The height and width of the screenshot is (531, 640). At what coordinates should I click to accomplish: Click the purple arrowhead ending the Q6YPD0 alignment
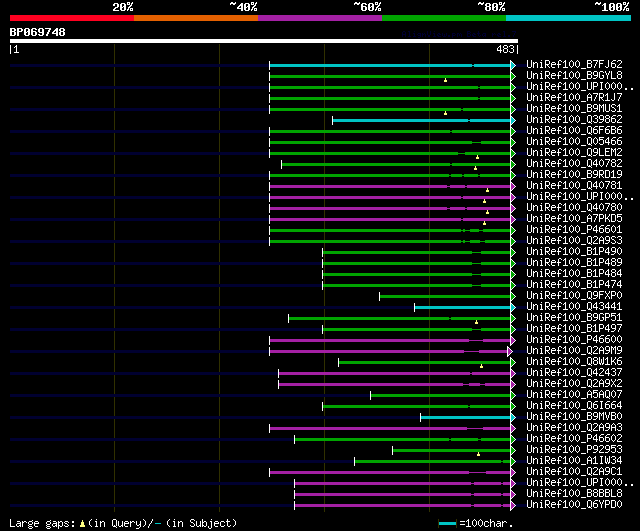pos(513,506)
